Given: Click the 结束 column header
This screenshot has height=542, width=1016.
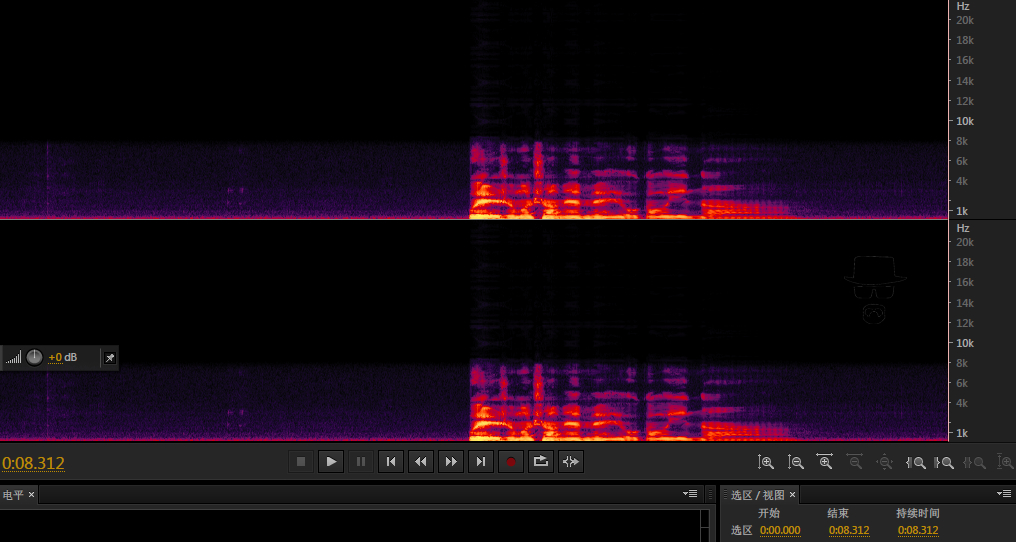Looking at the screenshot, I should [838, 513].
